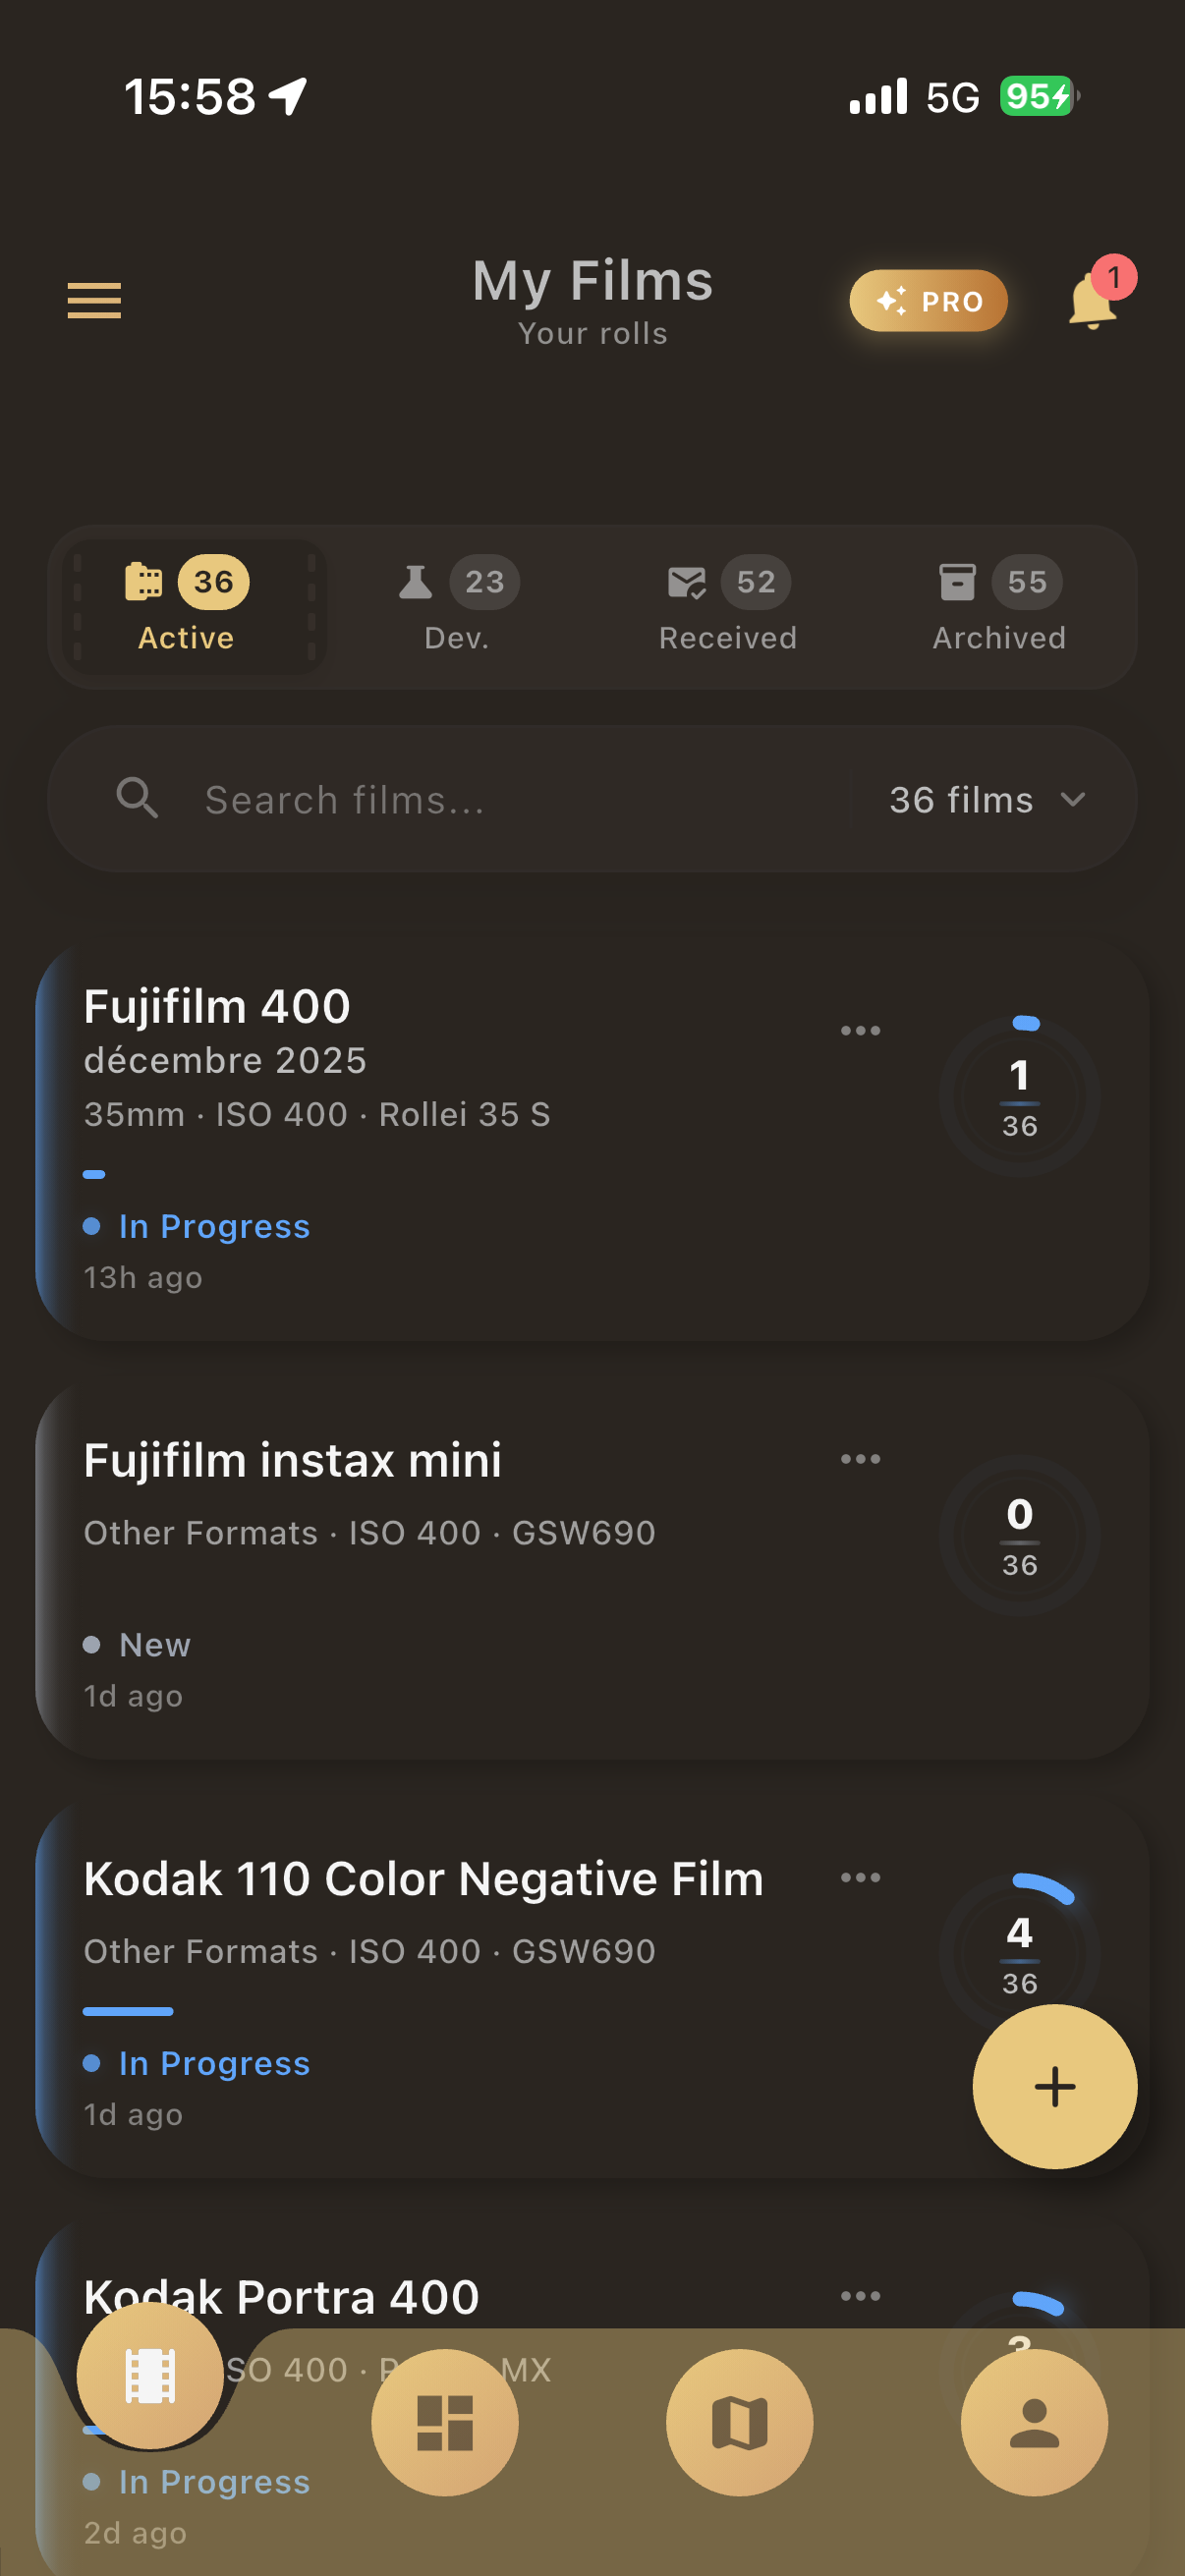Open options for Fujifilm instax mini
Viewport: 1185px width, 2576px height.
pos(860,1459)
